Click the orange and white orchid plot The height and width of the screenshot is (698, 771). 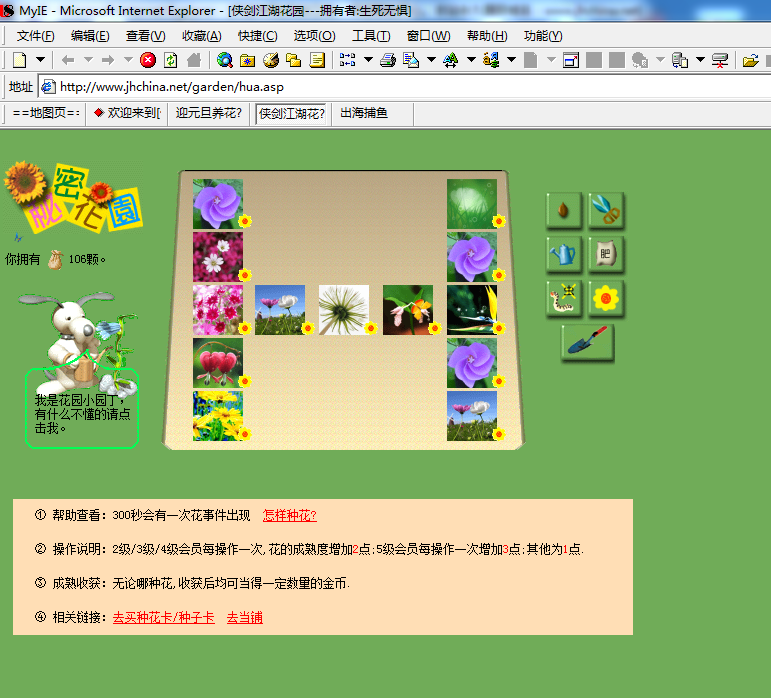408,310
